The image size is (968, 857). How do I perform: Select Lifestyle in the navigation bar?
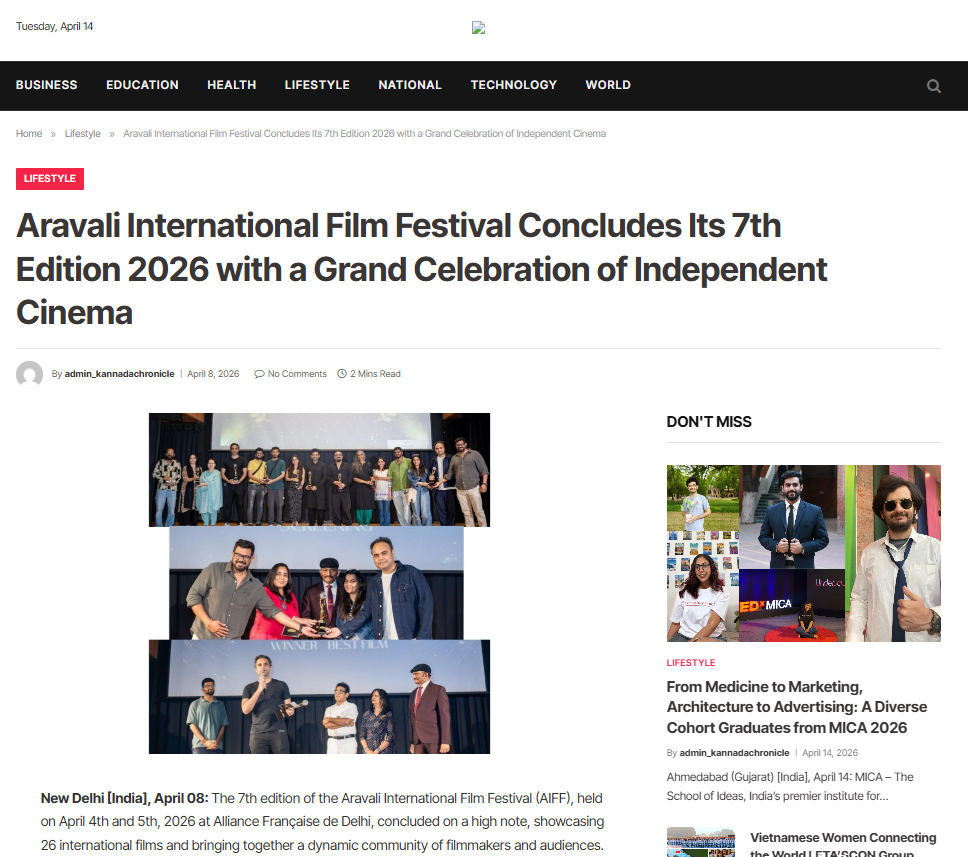tap(316, 85)
